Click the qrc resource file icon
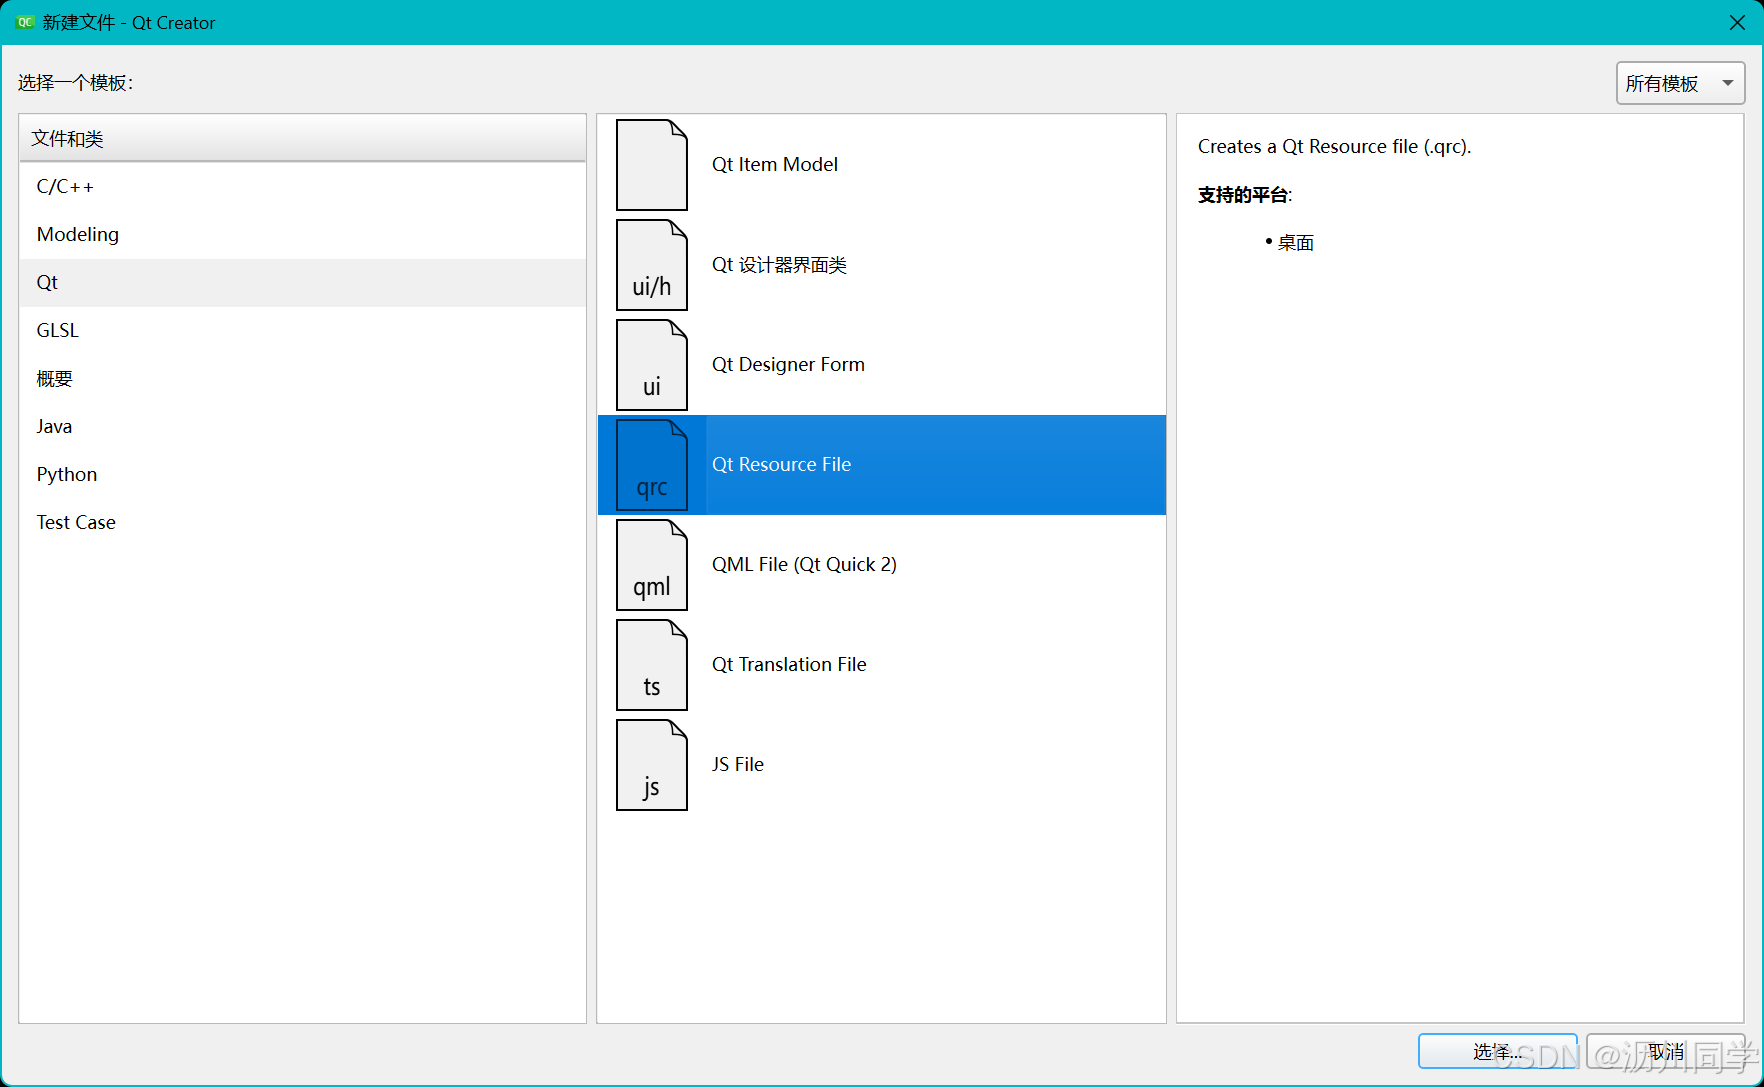This screenshot has height=1087, width=1764. pos(652,465)
